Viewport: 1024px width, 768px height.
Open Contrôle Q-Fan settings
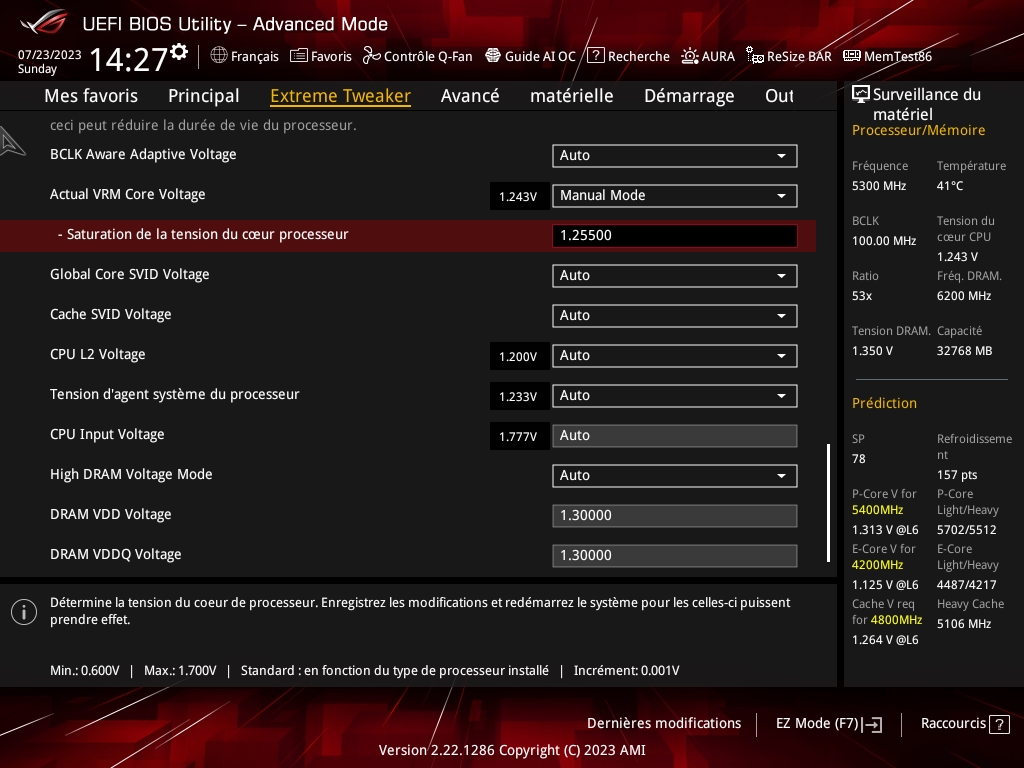[x=417, y=56]
